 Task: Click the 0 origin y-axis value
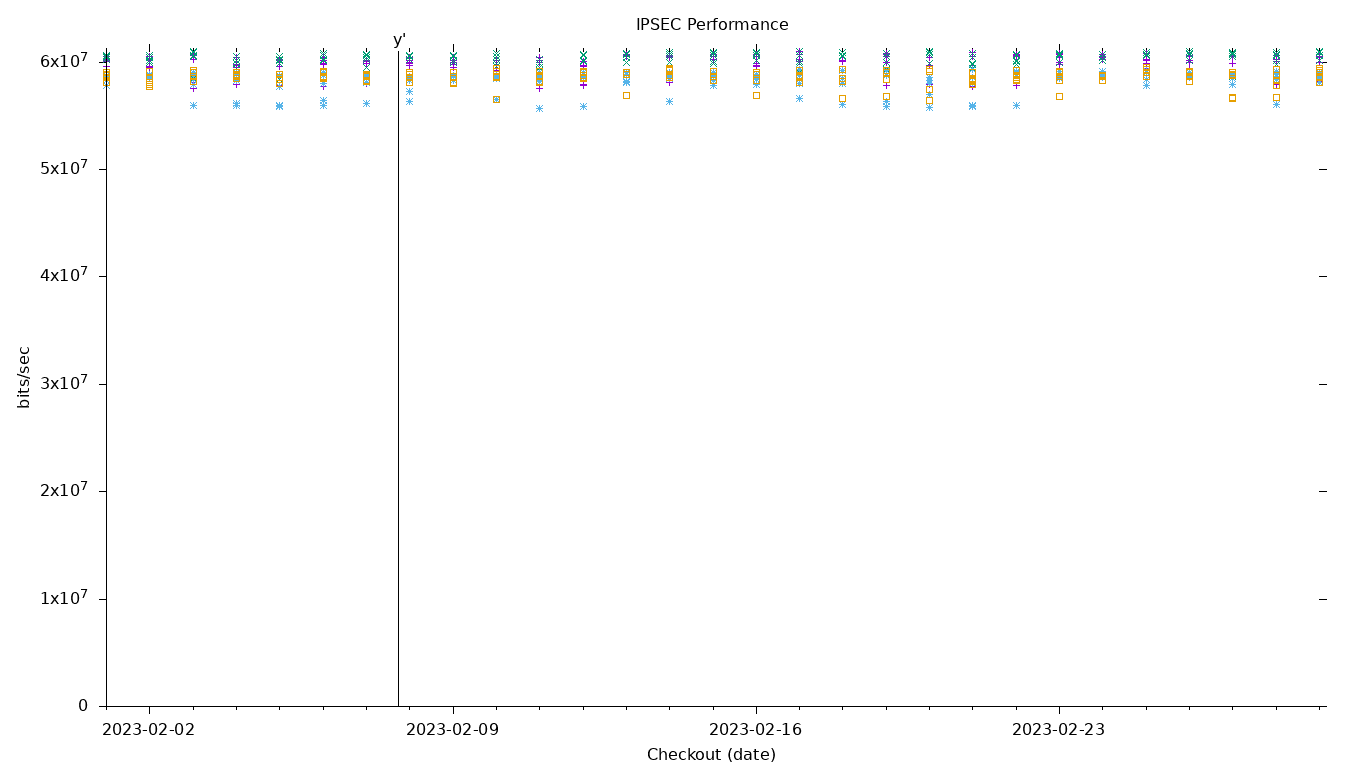(83, 706)
